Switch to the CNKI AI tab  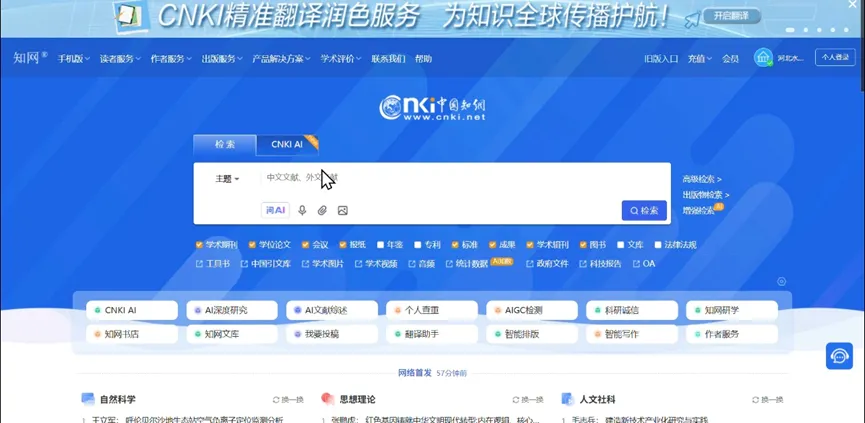point(287,144)
